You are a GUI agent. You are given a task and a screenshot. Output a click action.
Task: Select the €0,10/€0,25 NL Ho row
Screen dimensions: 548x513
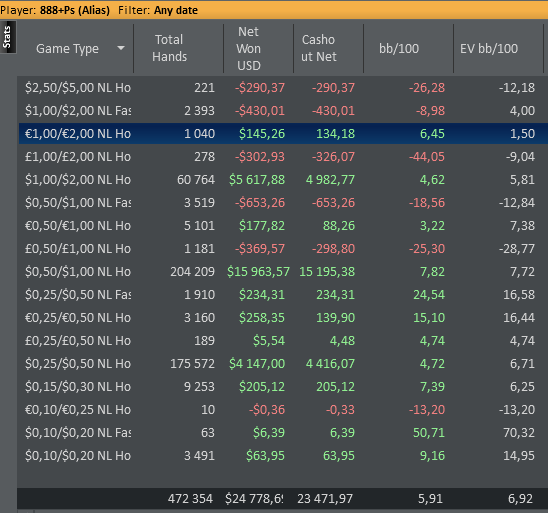click(283, 410)
